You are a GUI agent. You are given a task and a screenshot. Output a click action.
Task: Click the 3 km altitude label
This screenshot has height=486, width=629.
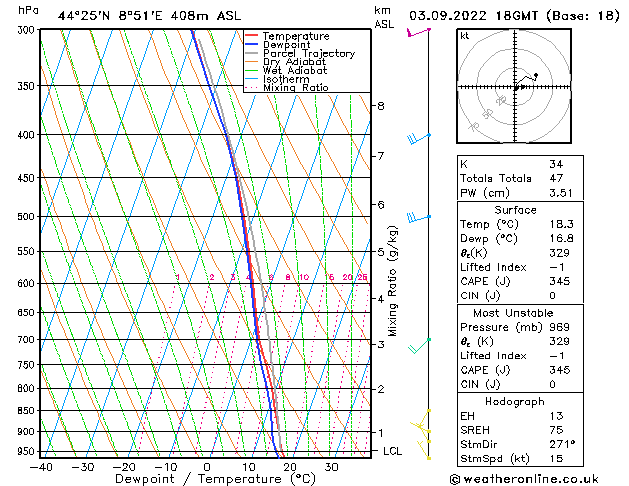(381, 344)
